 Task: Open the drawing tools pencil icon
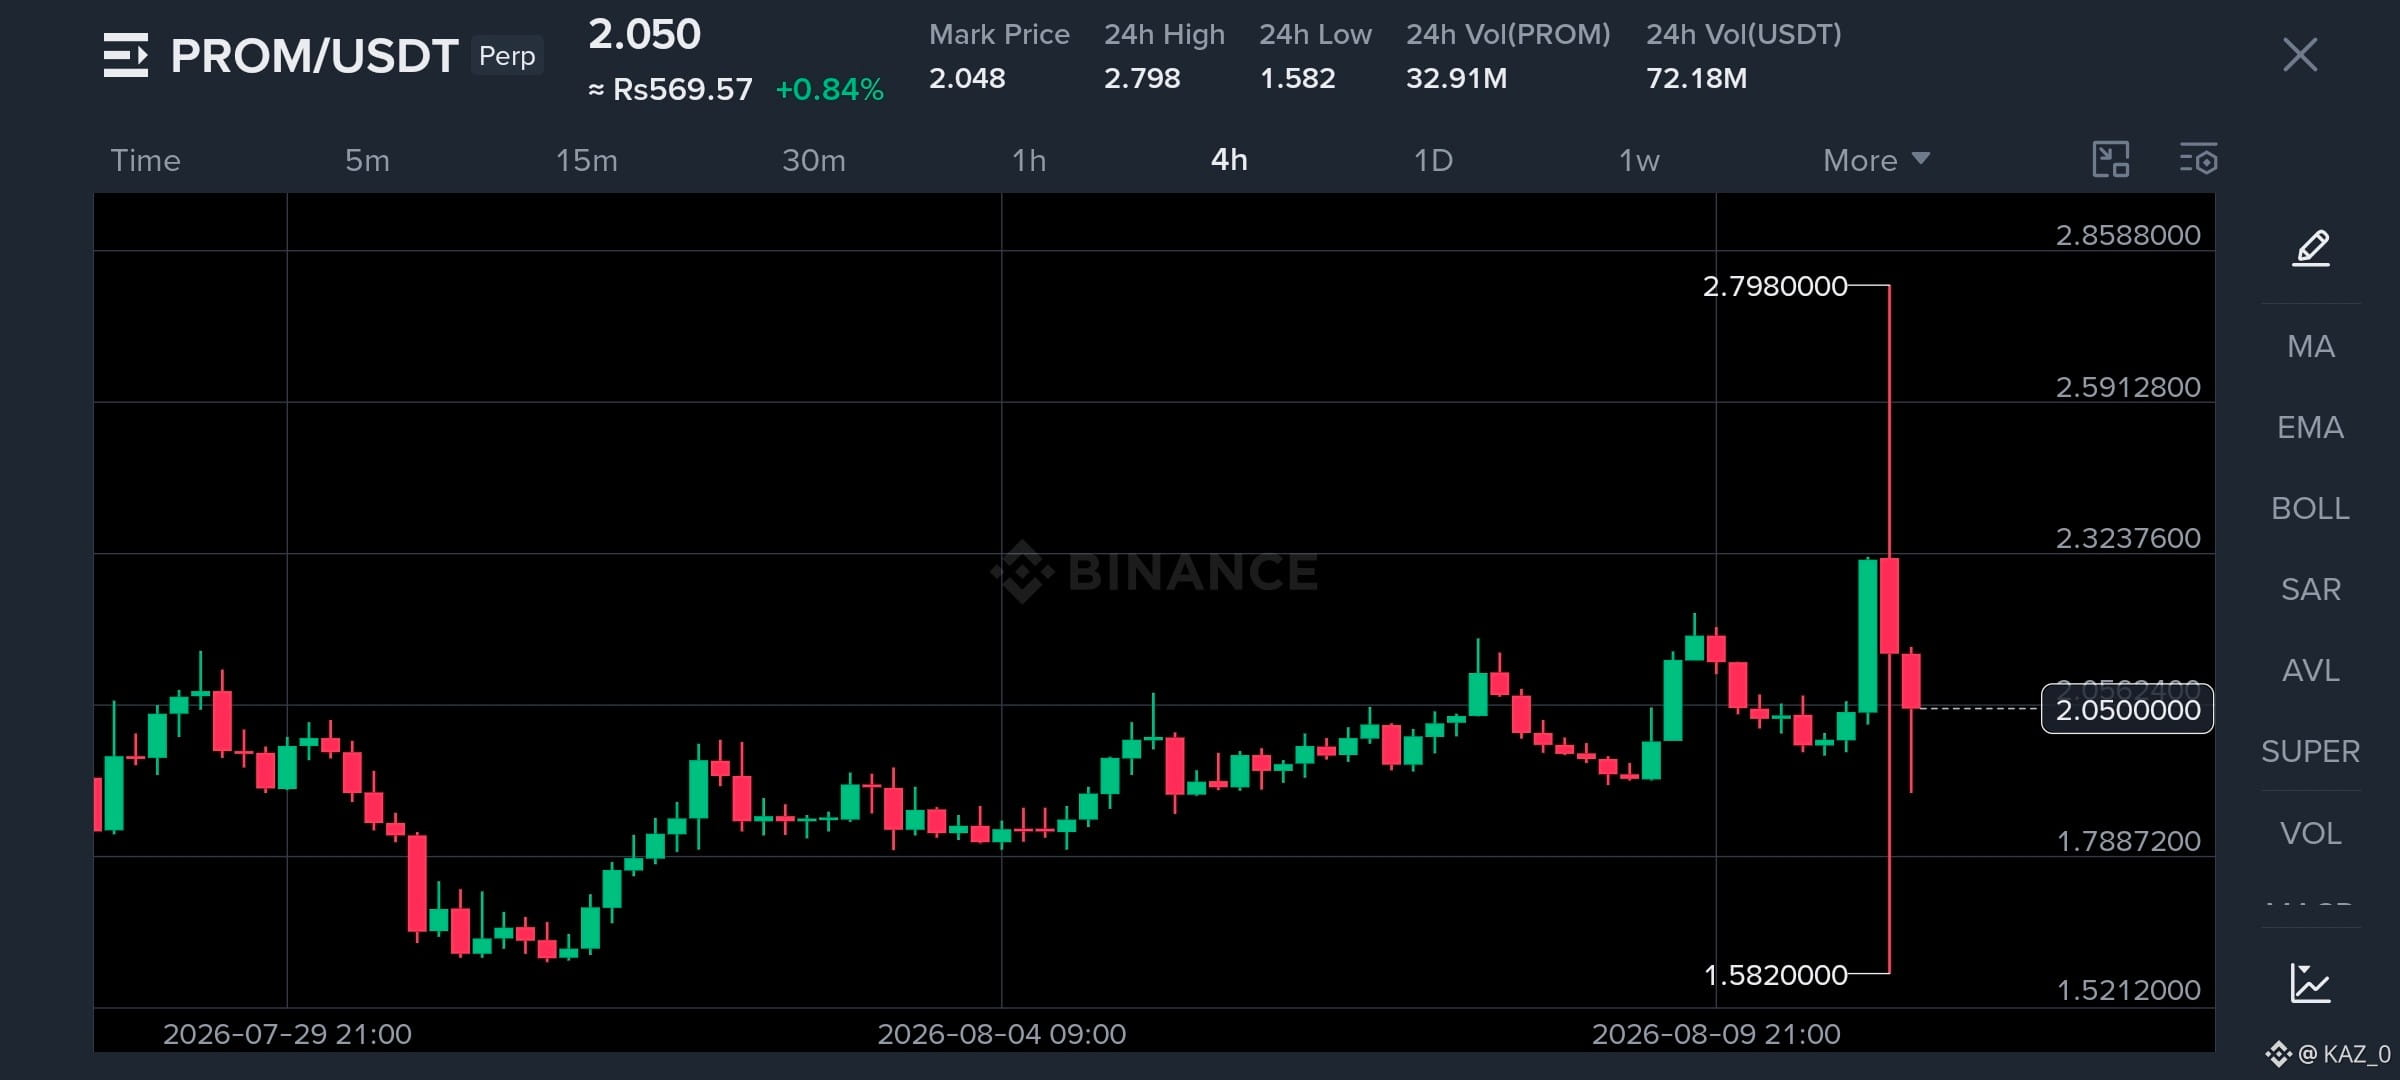tap(2311, 247)
